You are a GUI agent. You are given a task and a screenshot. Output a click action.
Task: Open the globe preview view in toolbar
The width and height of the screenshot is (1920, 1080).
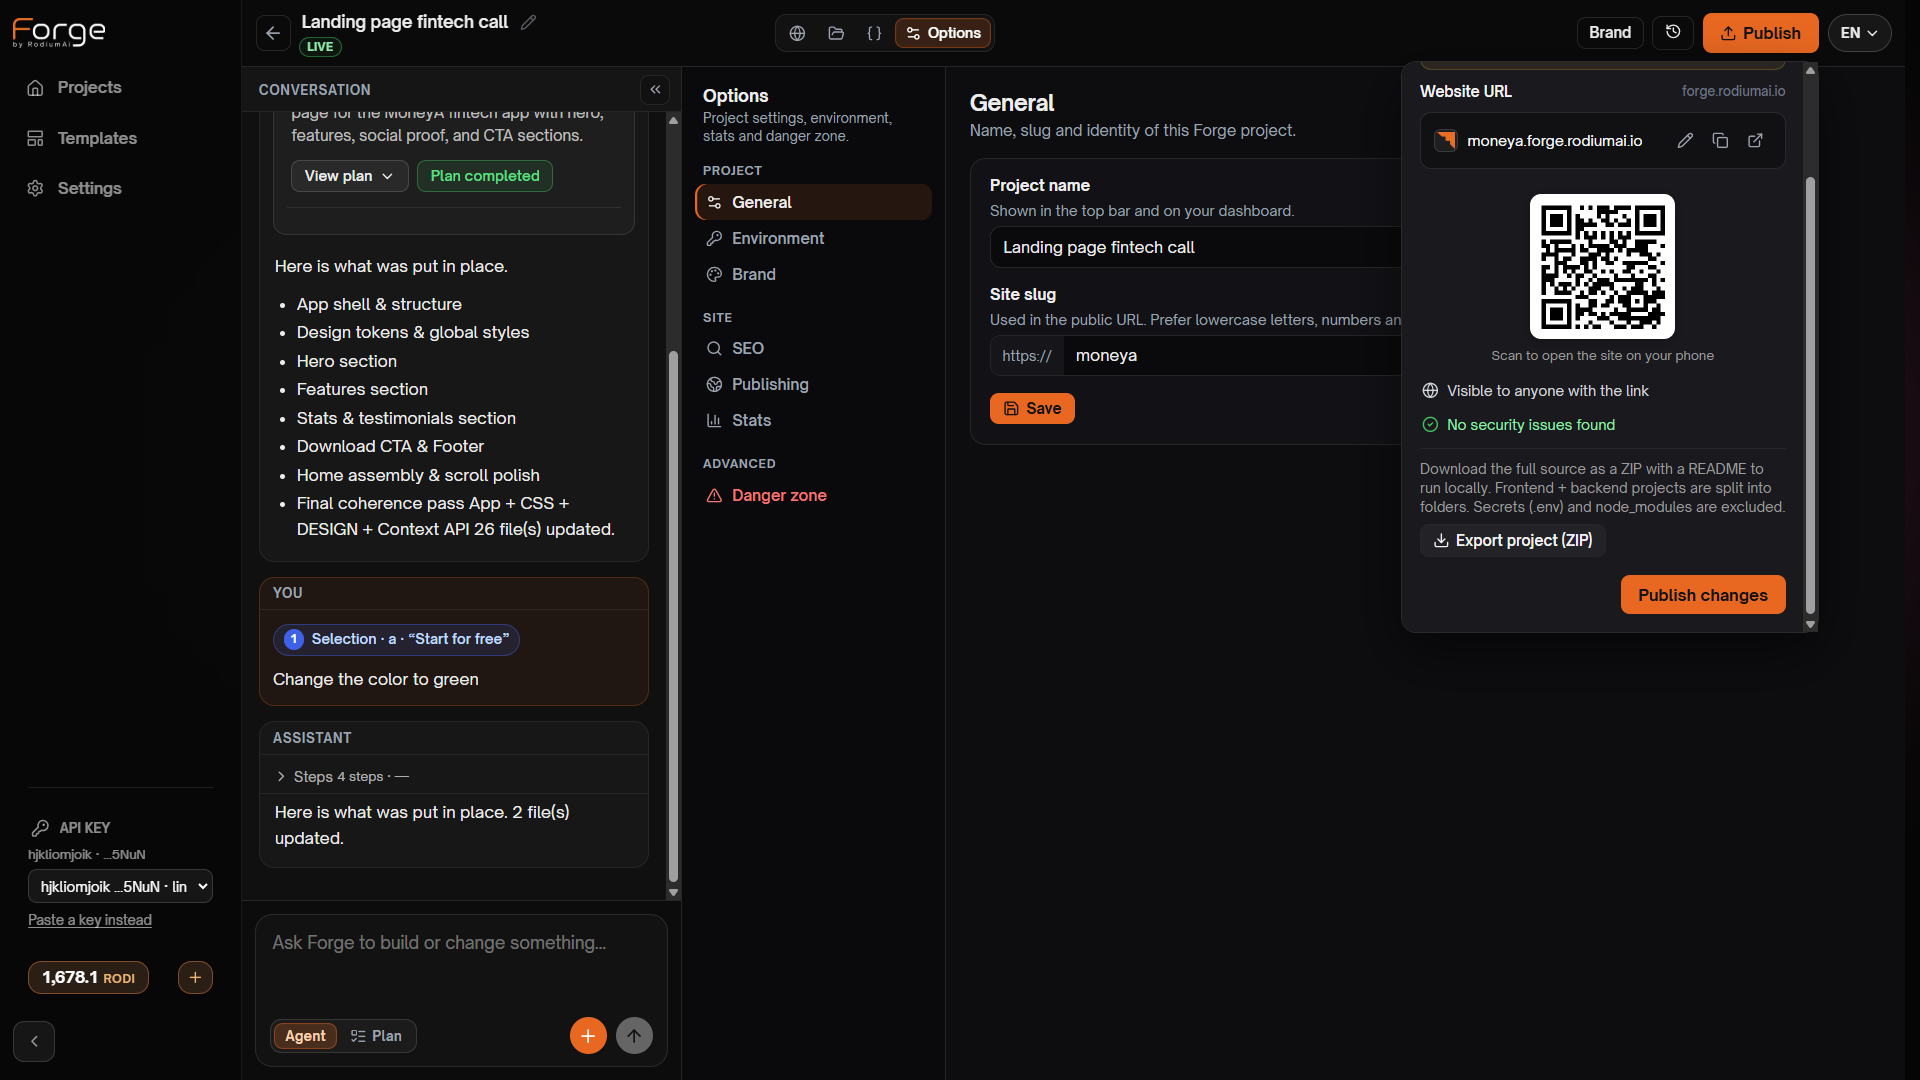click(x=797, y=33)
